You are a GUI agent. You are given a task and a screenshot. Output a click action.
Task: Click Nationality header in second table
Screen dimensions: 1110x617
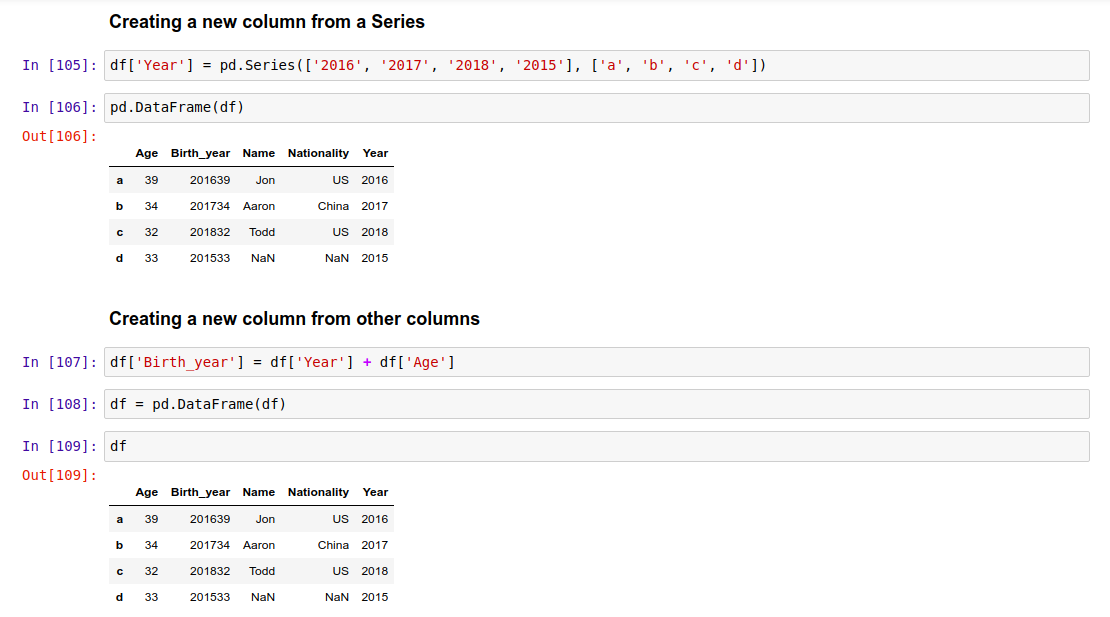click(317, 492)
